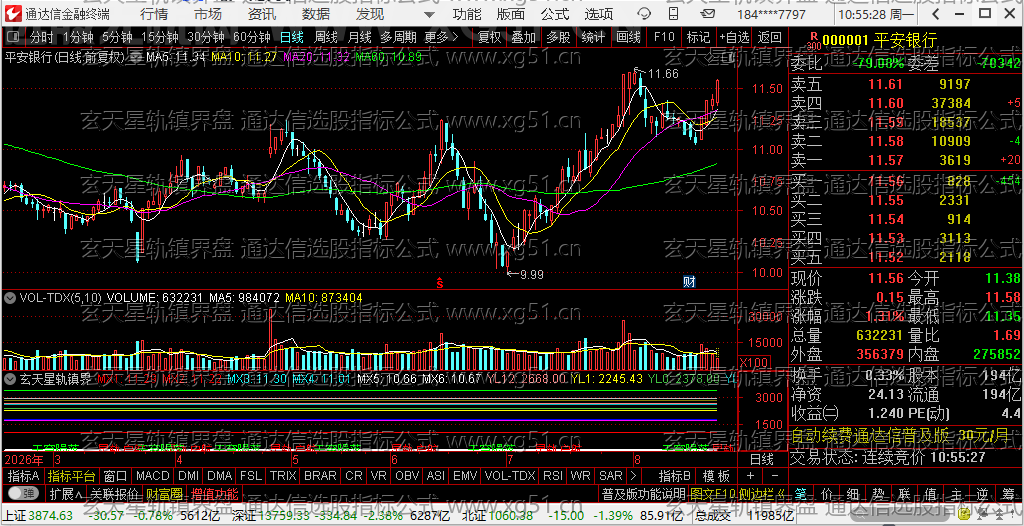
Task: Apply the RSI indicator
Action: click(553, 475)
